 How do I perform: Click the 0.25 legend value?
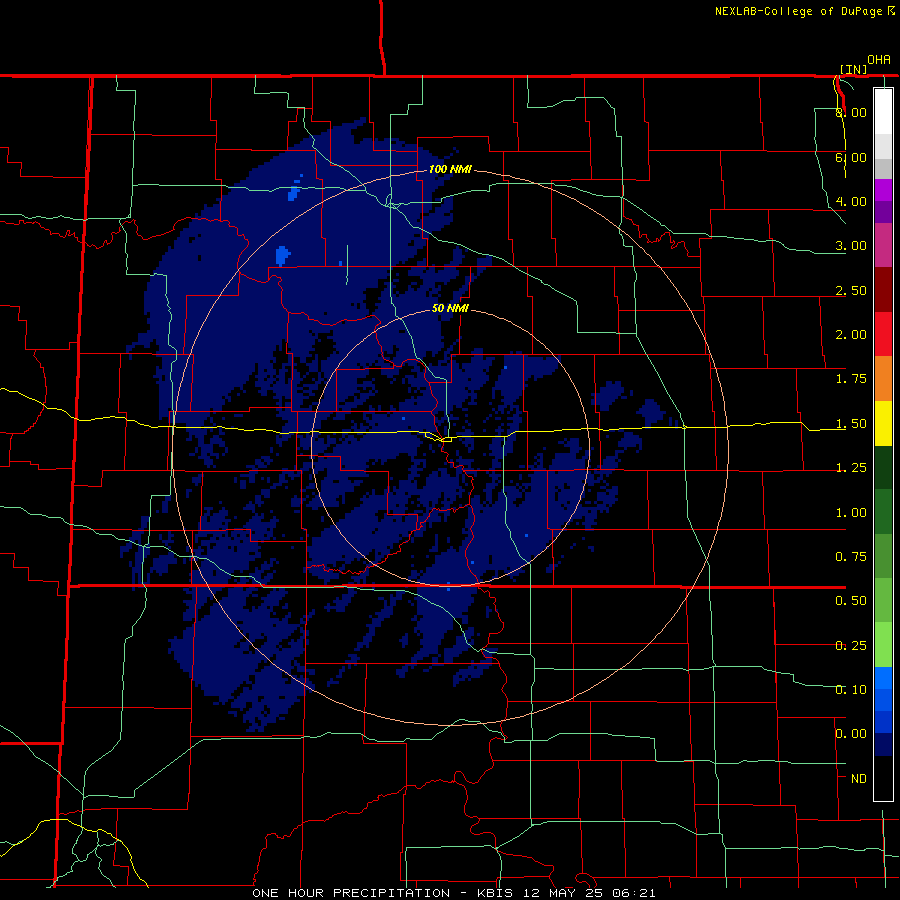(x=851, y=646)
